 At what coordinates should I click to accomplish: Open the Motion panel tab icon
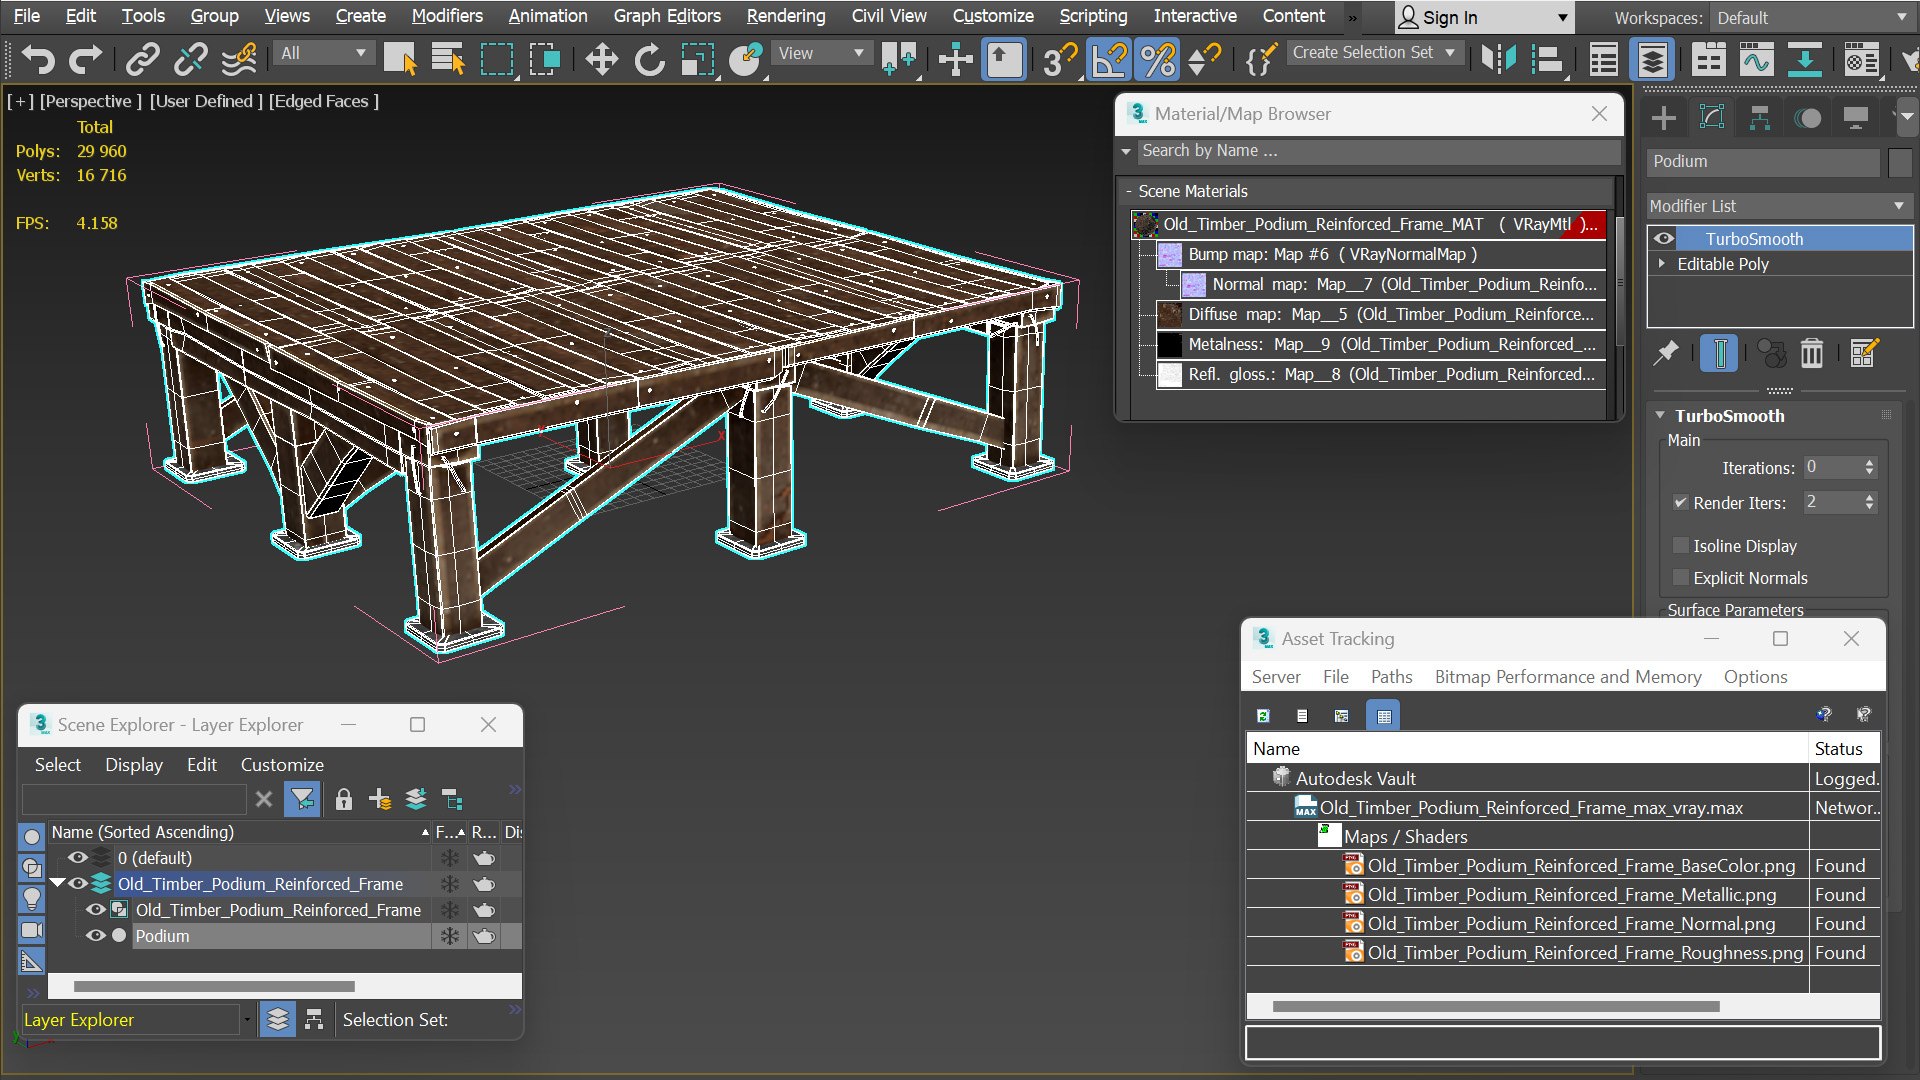[x=1808, y=118]
